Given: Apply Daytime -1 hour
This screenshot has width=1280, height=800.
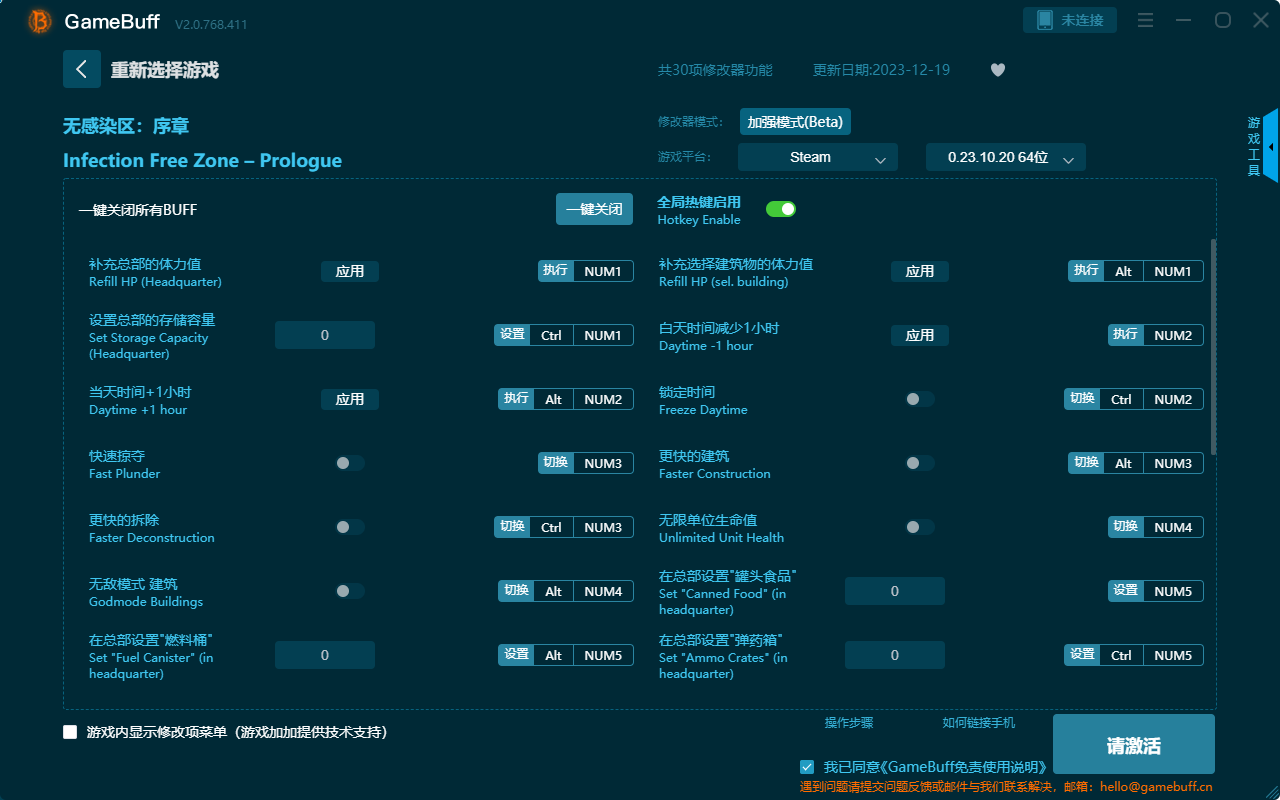Looking at the screenshot, I should tap(920, 335).
